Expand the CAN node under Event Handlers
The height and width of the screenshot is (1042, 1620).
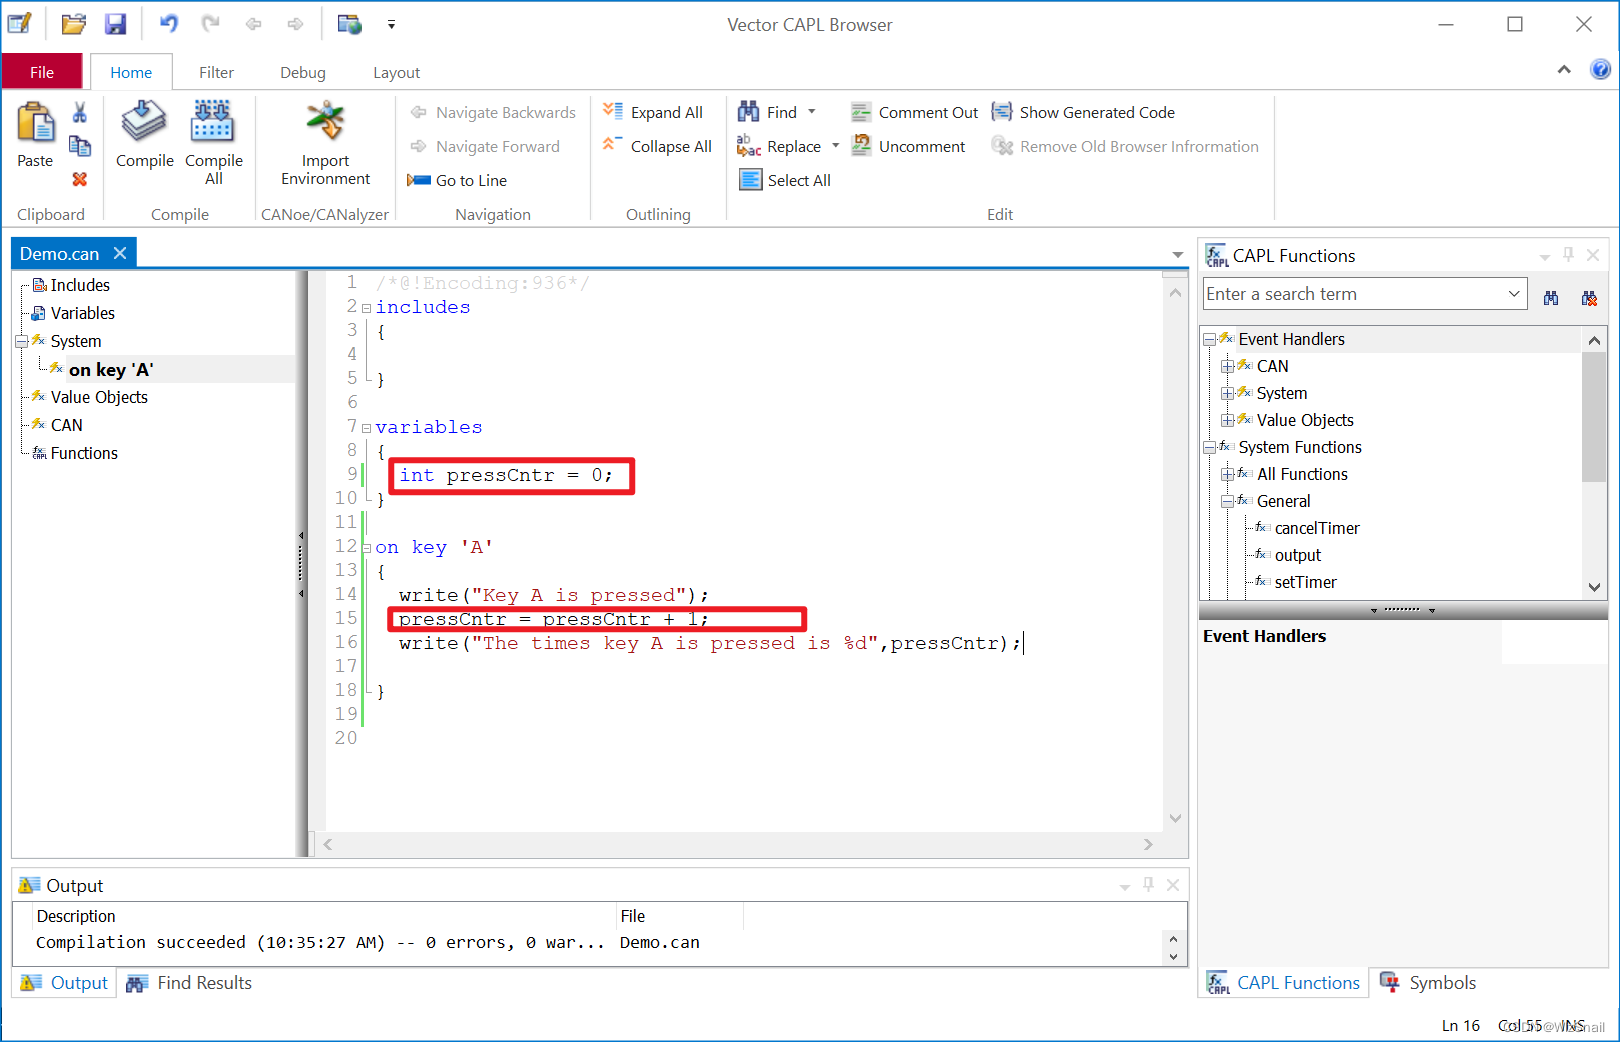click(1227, 366)
